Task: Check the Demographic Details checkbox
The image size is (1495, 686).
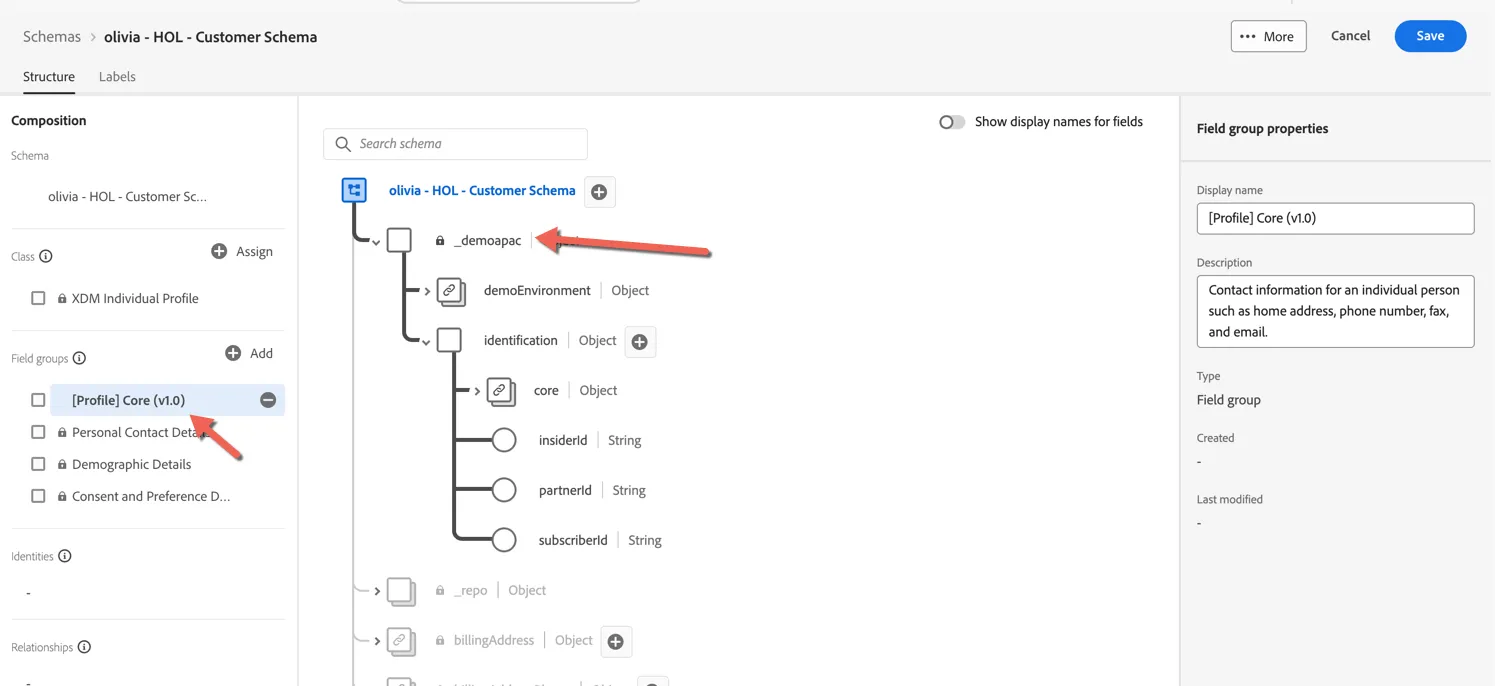Action: point(38,464)
